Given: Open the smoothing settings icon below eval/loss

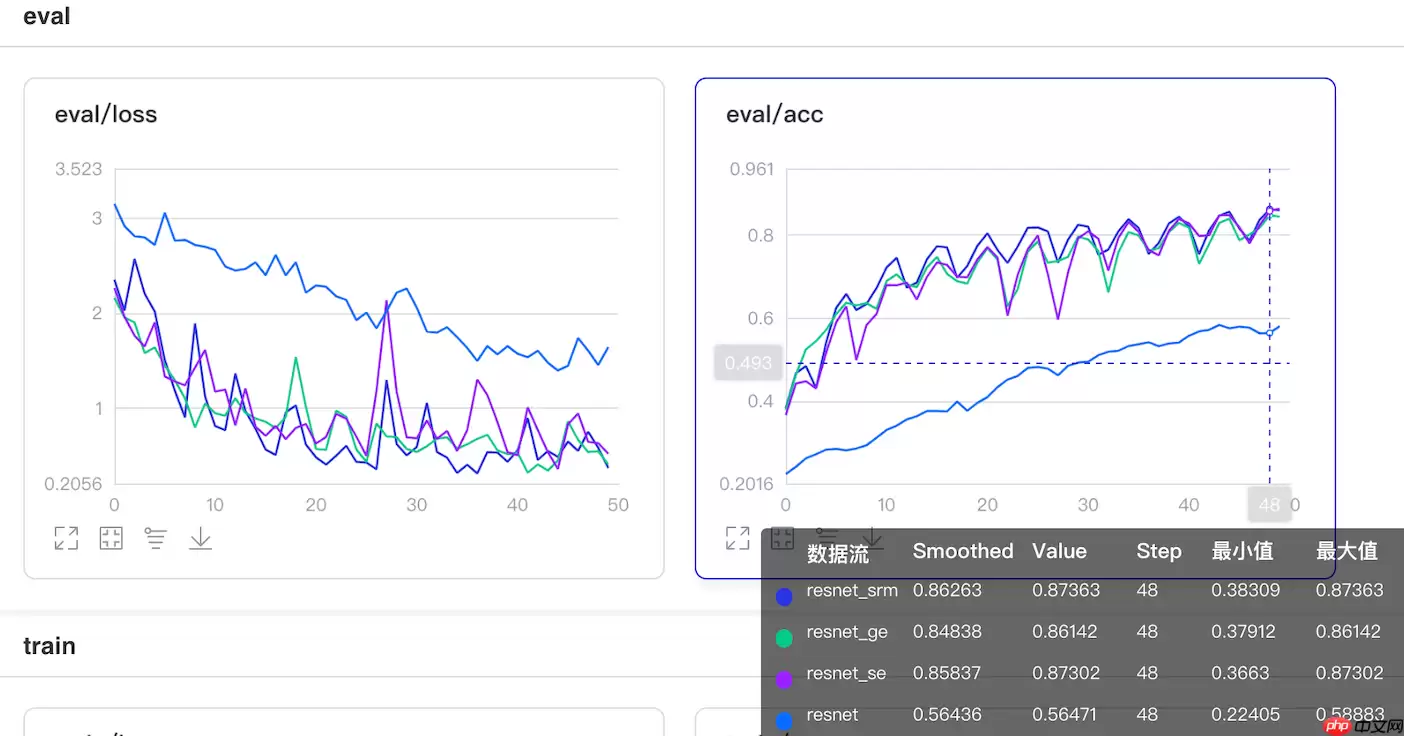Looking at the screenshot, I should pyautogui.click(x=156, y=538).
